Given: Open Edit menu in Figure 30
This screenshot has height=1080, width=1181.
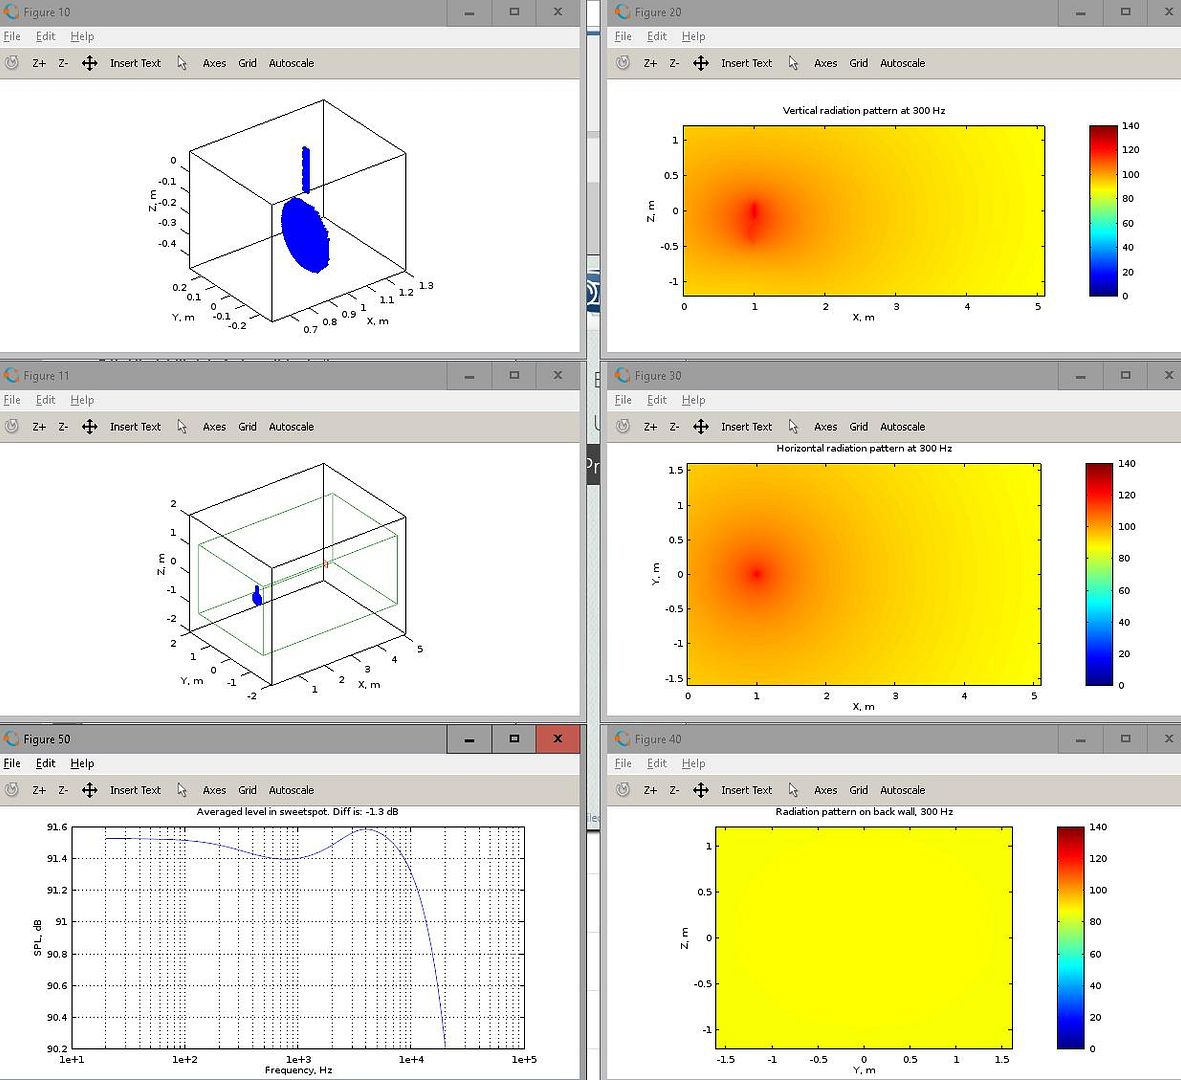Looking at the screenshot, I should pyautogui.click(x=656, y=400).
